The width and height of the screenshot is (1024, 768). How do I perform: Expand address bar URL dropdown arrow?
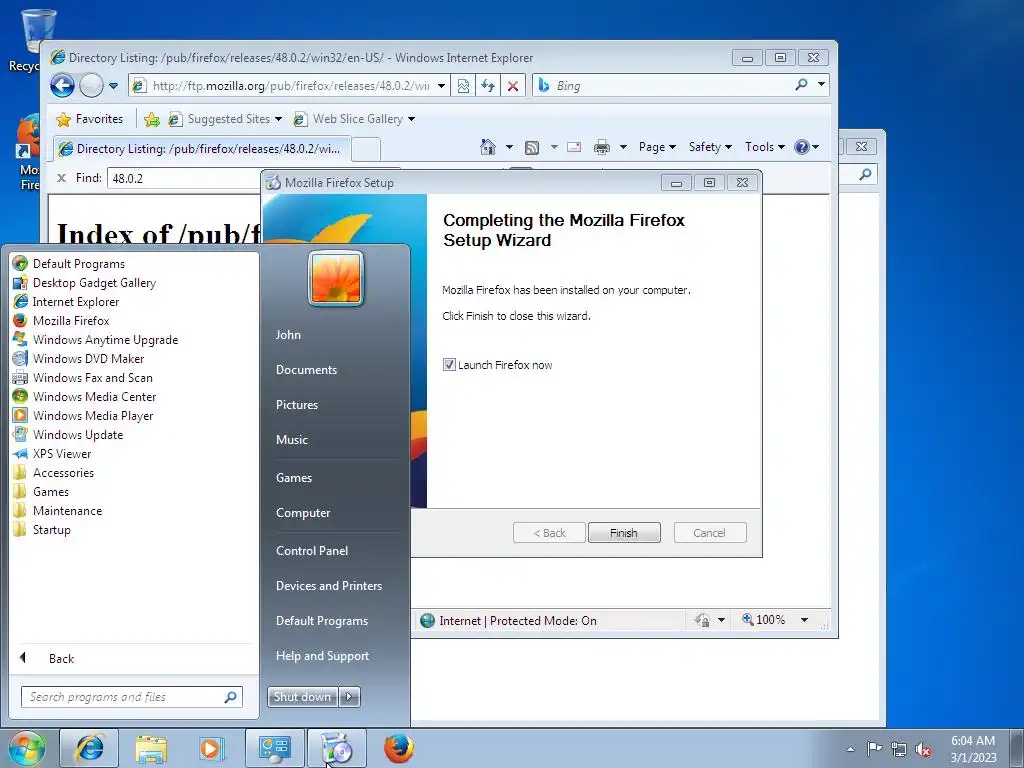click(441, 86)
